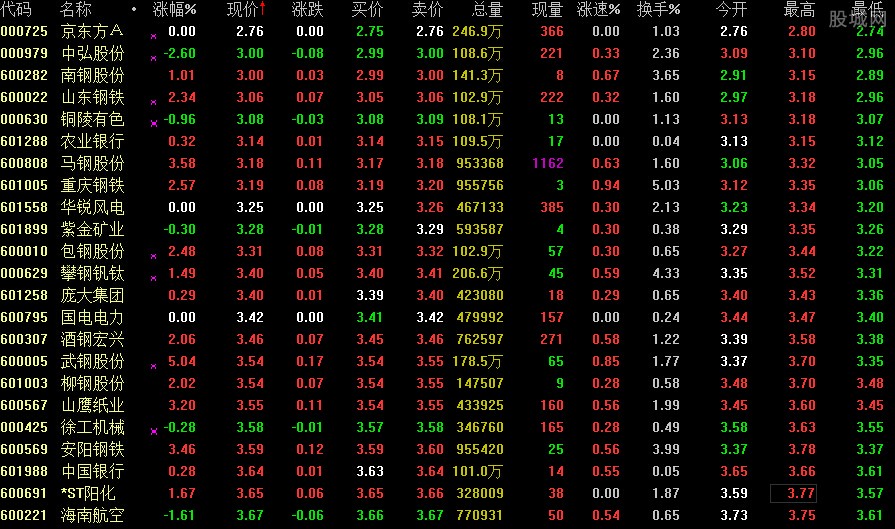The height and width of the screenshot is (529, 895).
Task: Select stock name 华锐风电
Action: [92, 207]
